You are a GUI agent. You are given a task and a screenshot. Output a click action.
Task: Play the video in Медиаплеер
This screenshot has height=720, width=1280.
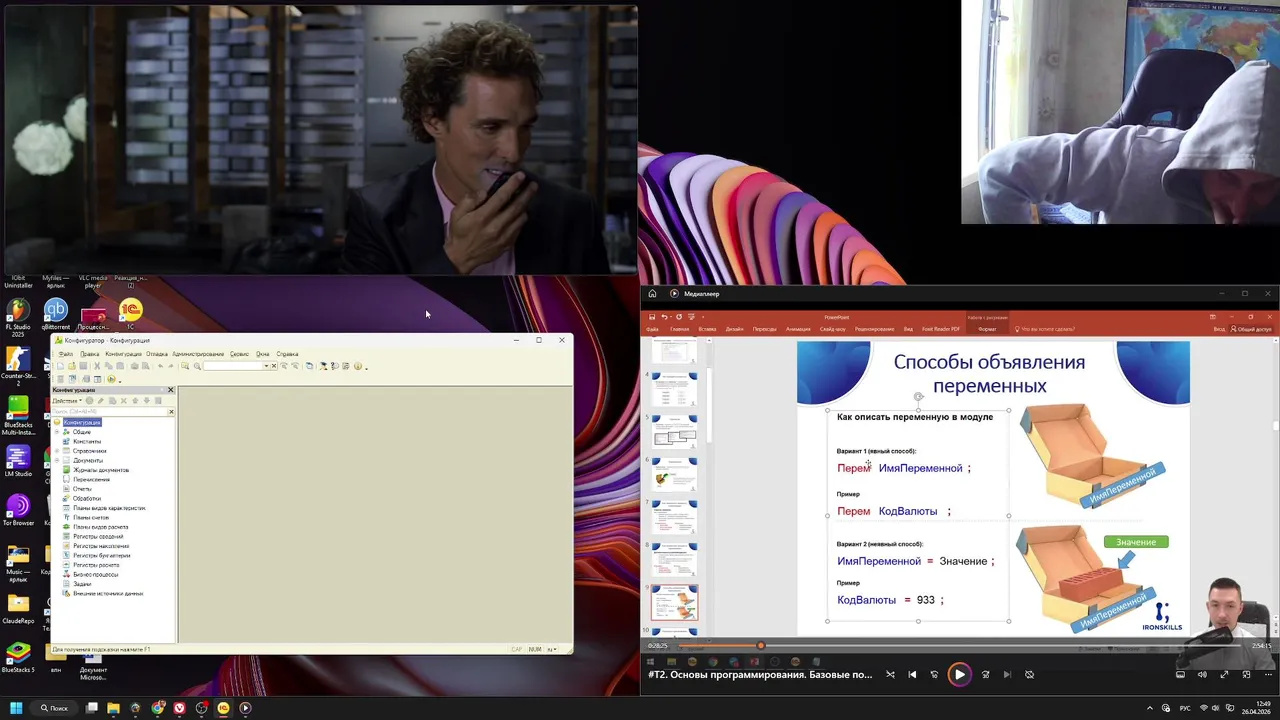point(959,674)
